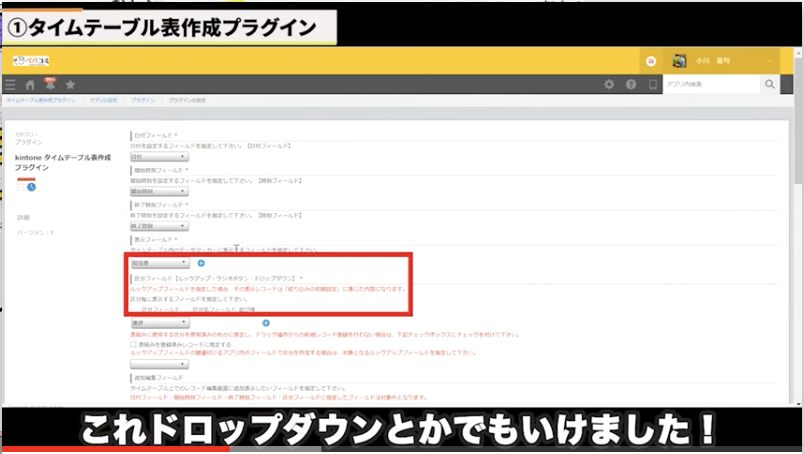Open the help question mark icon

tap(631, 85)
